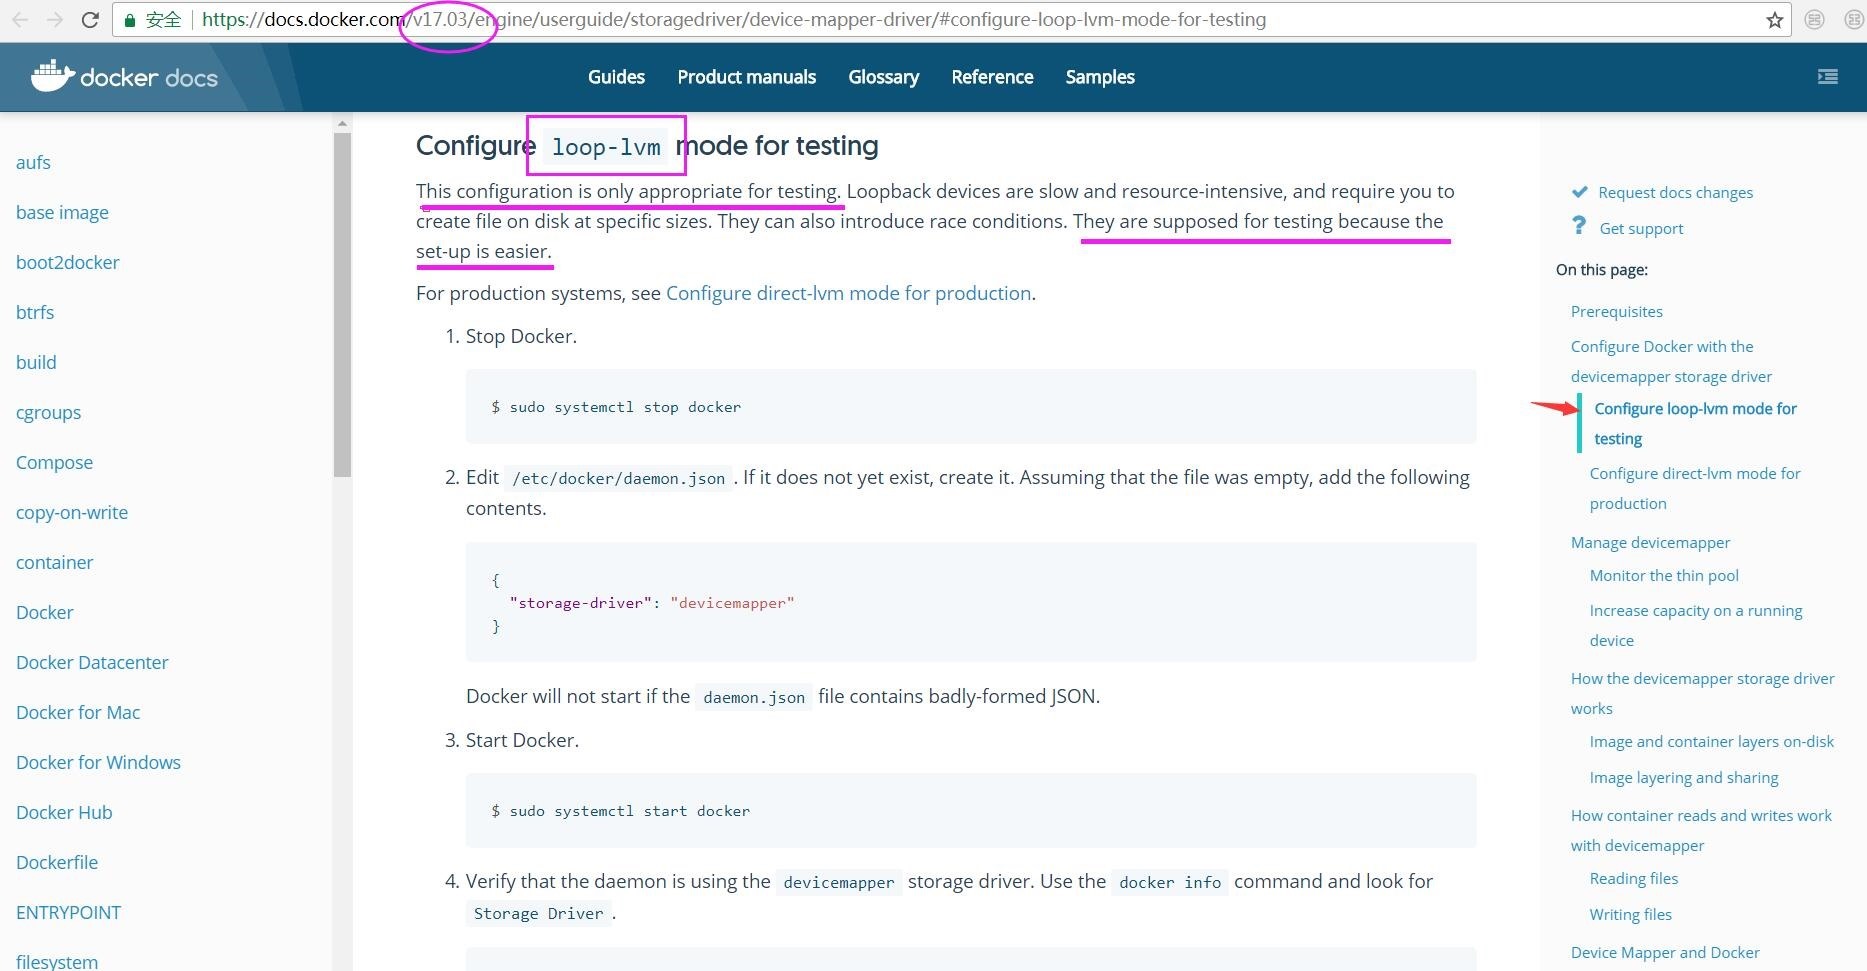The height and width of the screenshot is (971, 1867).
Task: Click Request docs changes link
Action: (1675, 192)
